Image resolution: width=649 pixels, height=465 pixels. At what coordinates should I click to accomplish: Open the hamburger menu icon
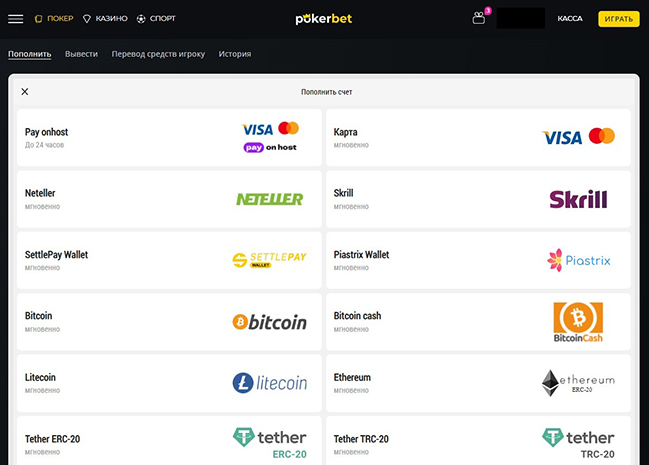click(x=15, y=18)
